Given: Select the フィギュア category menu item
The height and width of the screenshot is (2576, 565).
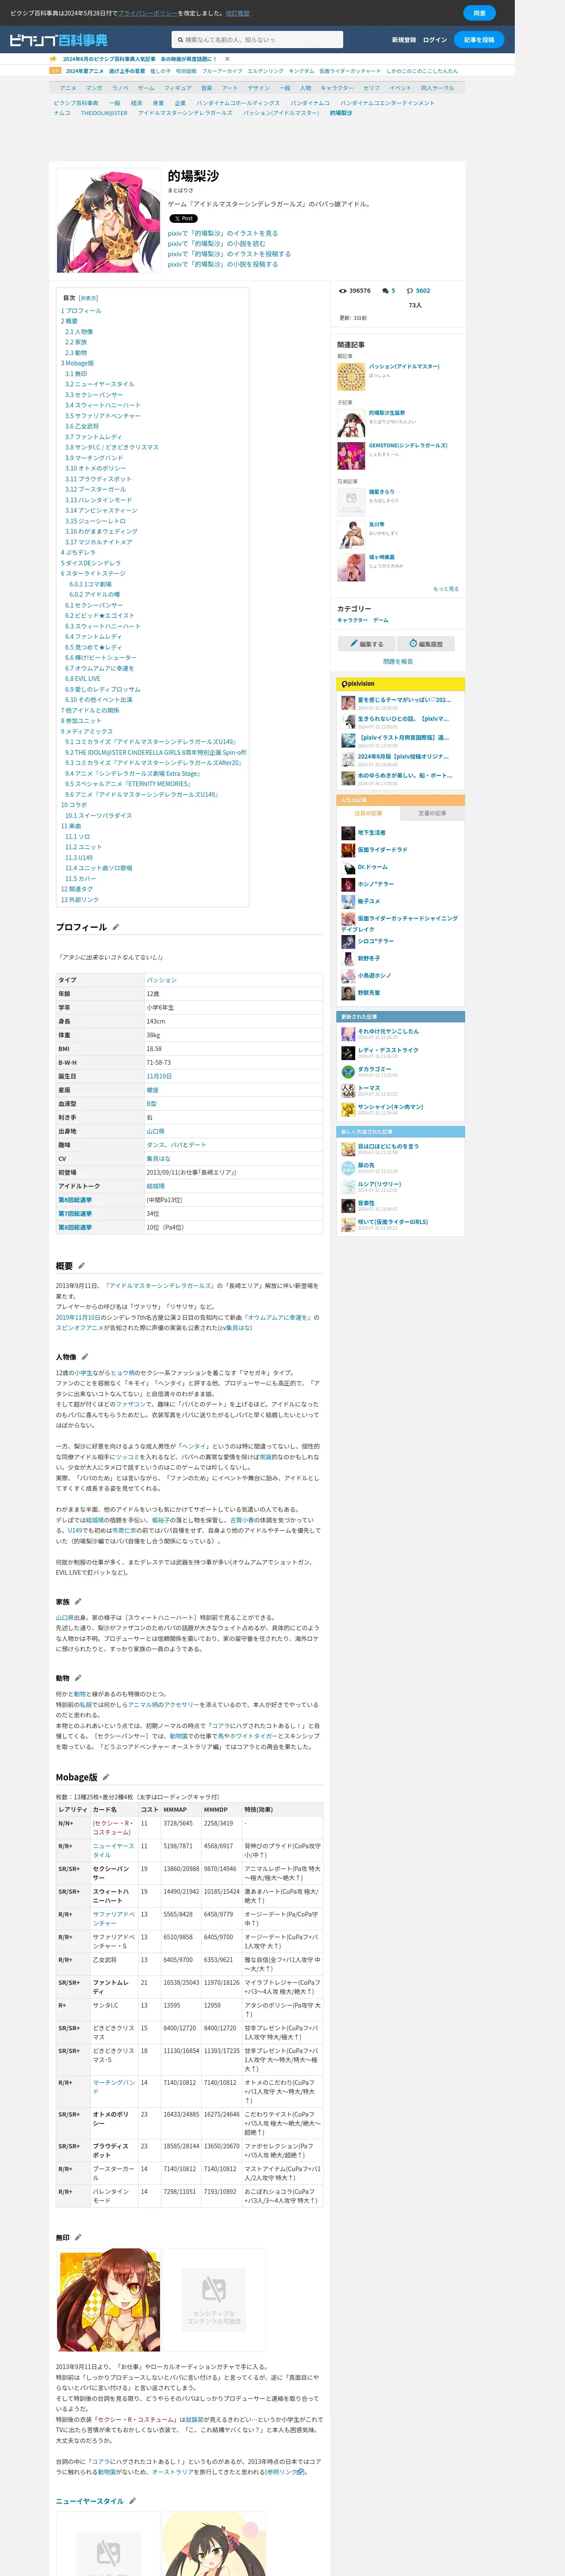Looking at the screenshot, I should 178,88.
